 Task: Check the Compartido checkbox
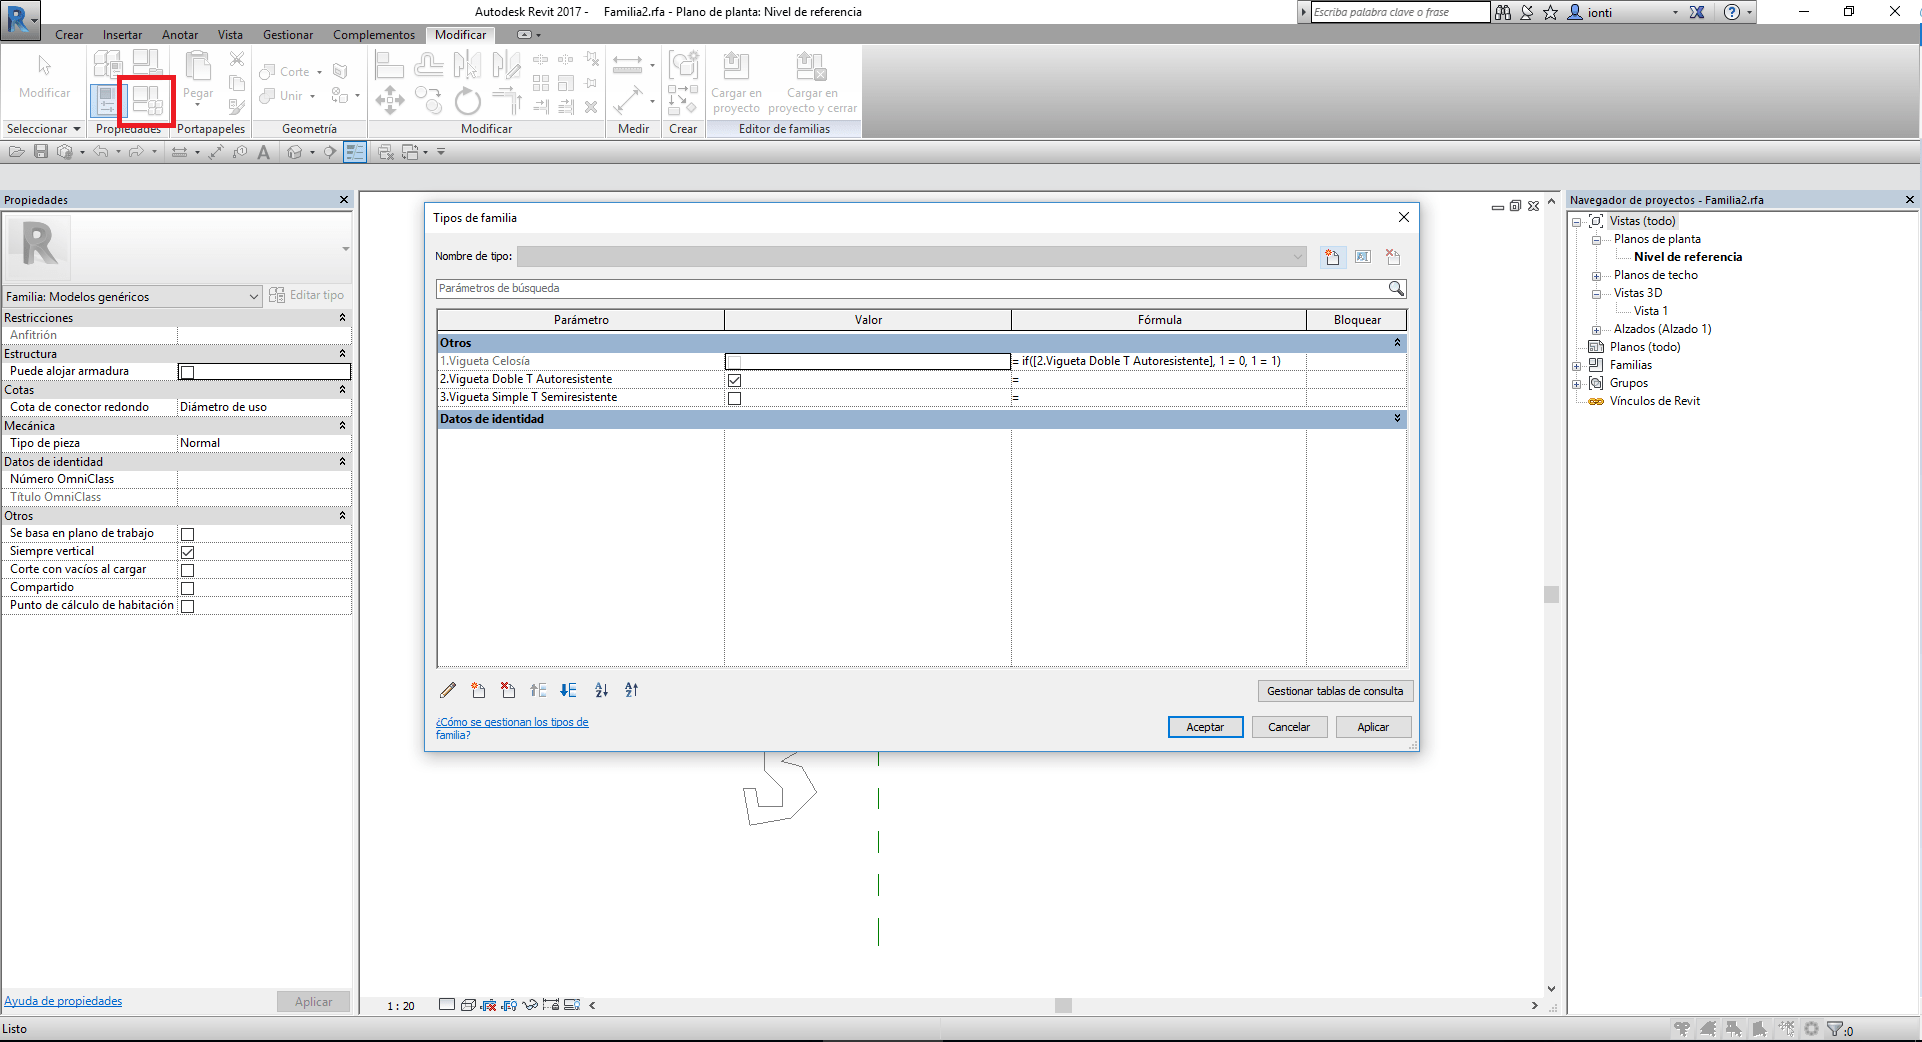[x=187, y=588]
